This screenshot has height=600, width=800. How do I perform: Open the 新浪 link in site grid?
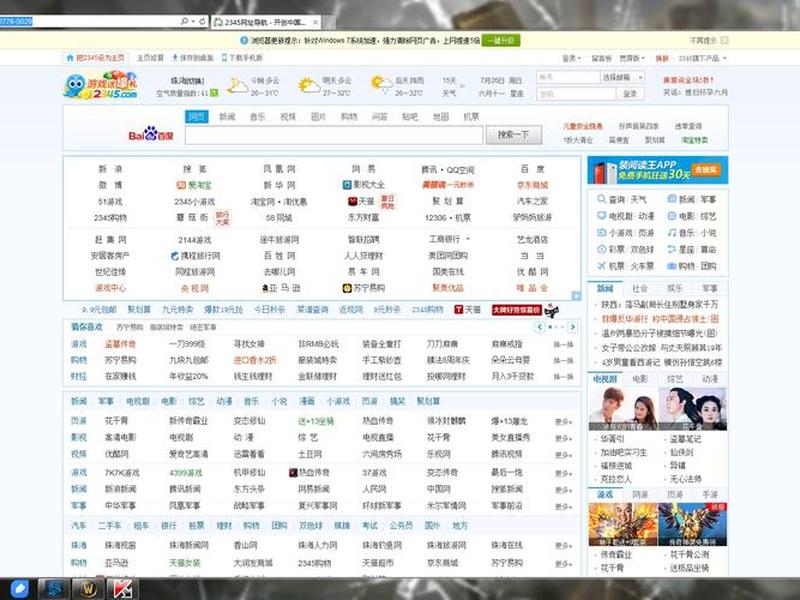click(x=110, y=169)
